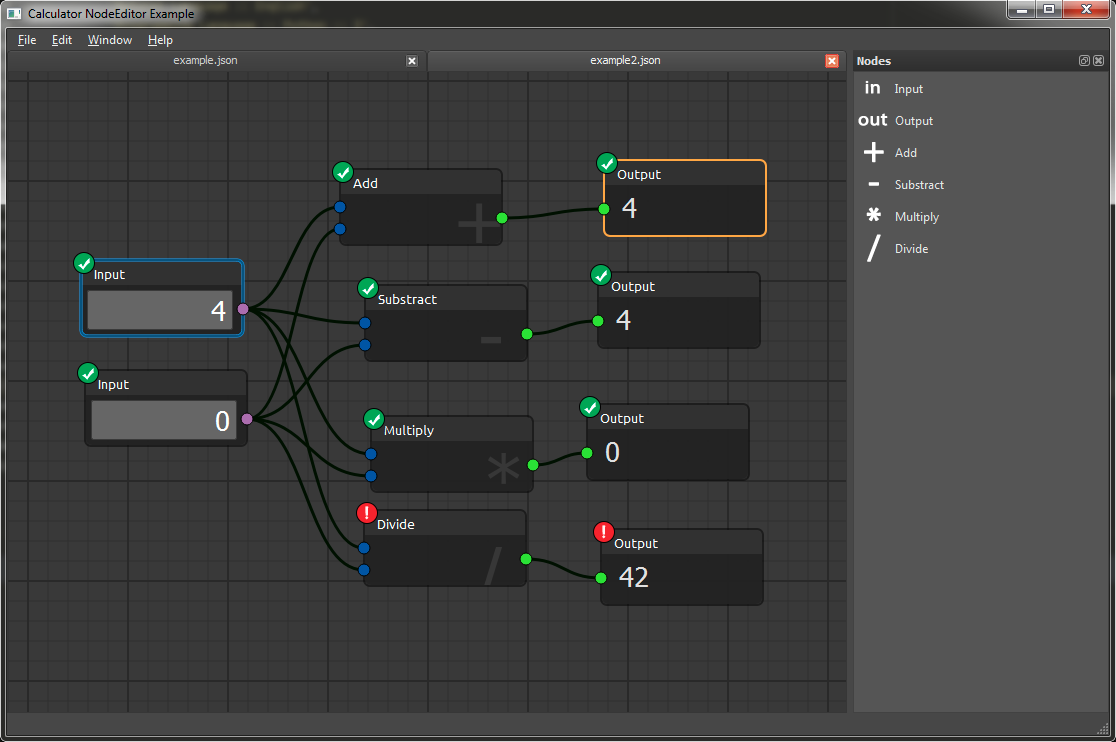The width and height of the screenshot is (1116, 742).
Task: Click the green input socket of Output 42 node
Action: pos(601,578)
